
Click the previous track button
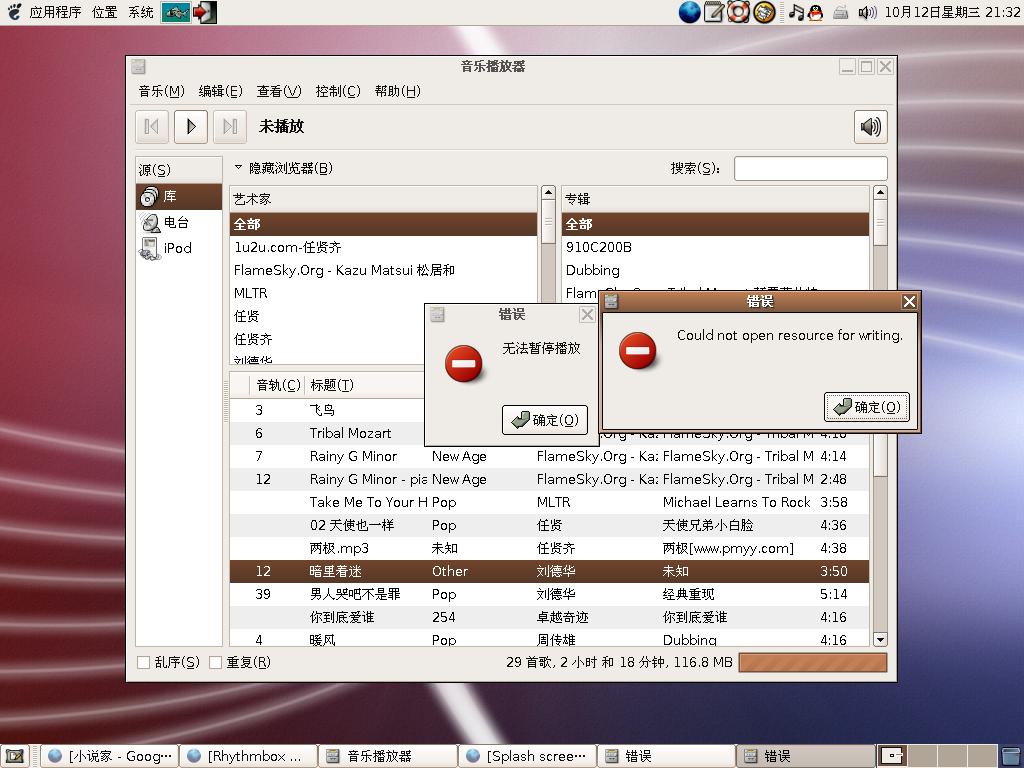(152, 127)
